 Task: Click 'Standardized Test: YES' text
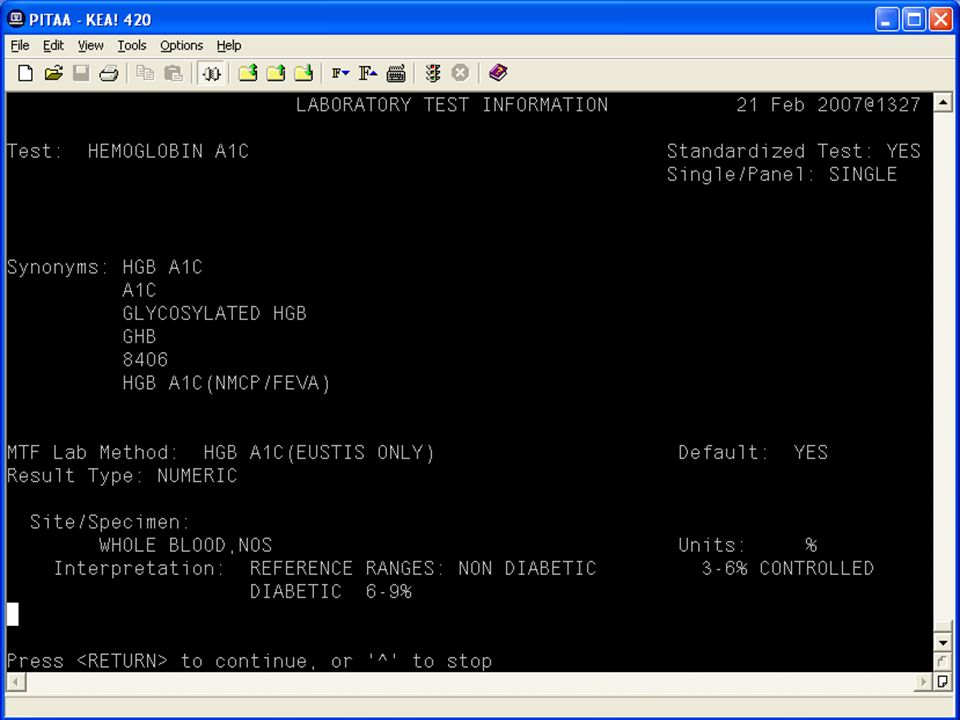coord(793,151)
